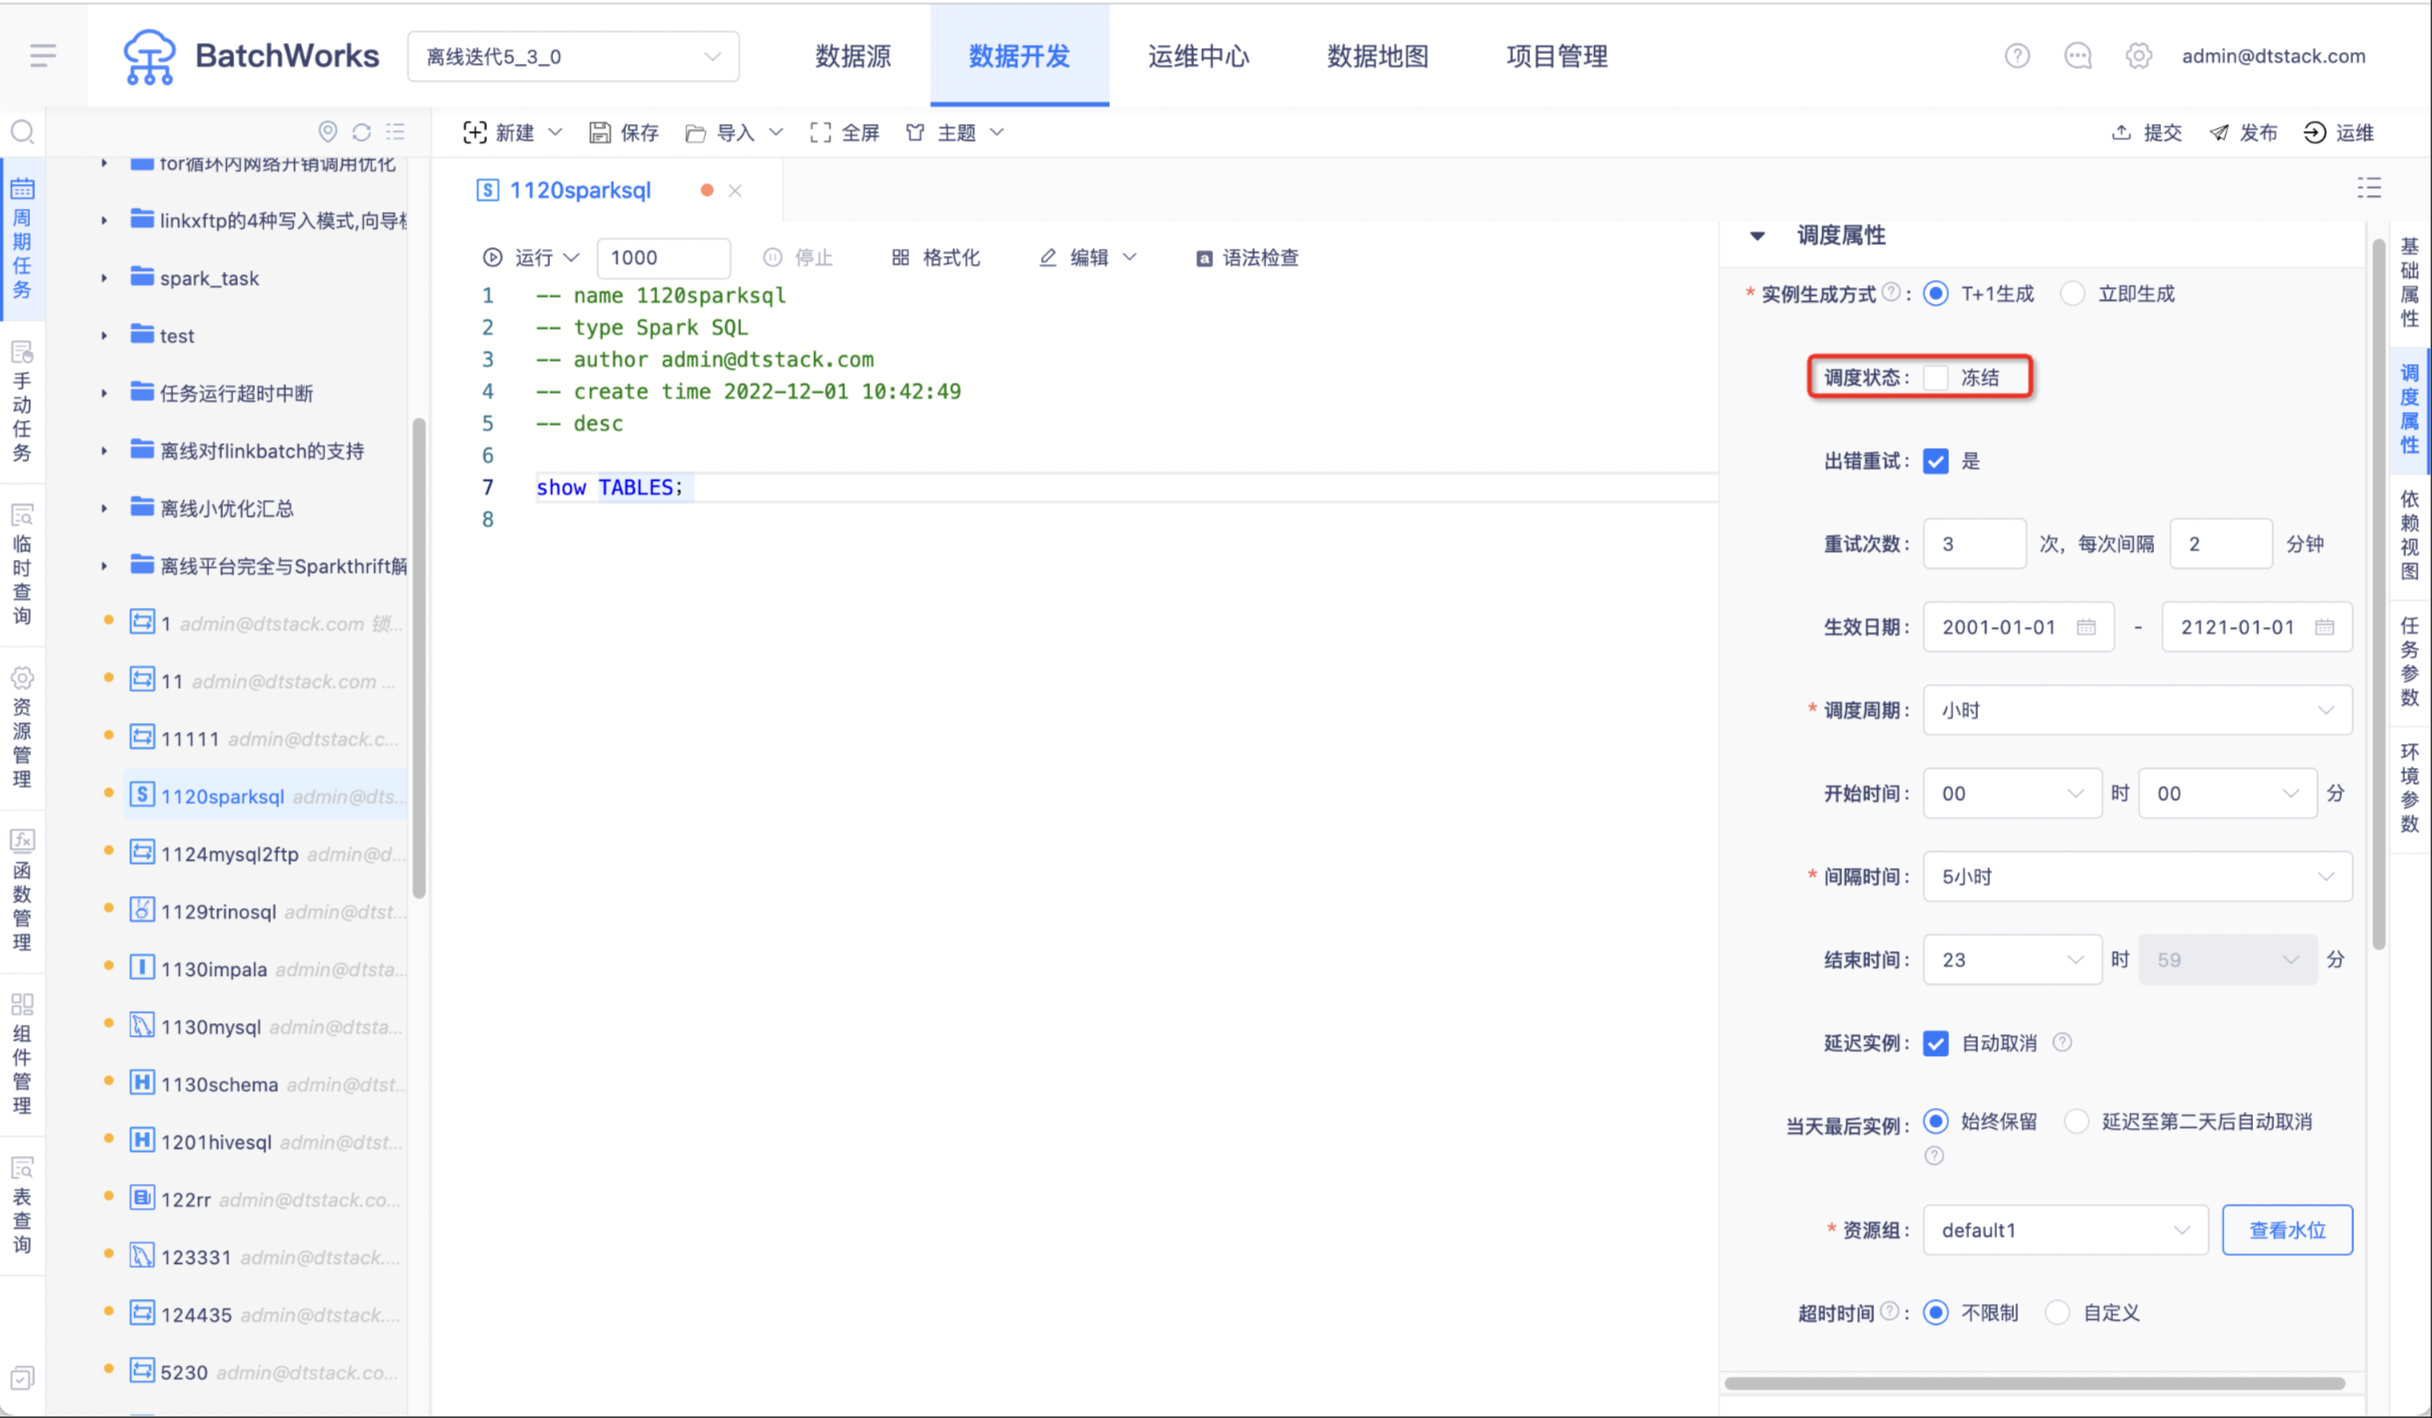Click the 运维 button in toolbar
This screenshot has height=1418, width=2432.
(2339, 132)
